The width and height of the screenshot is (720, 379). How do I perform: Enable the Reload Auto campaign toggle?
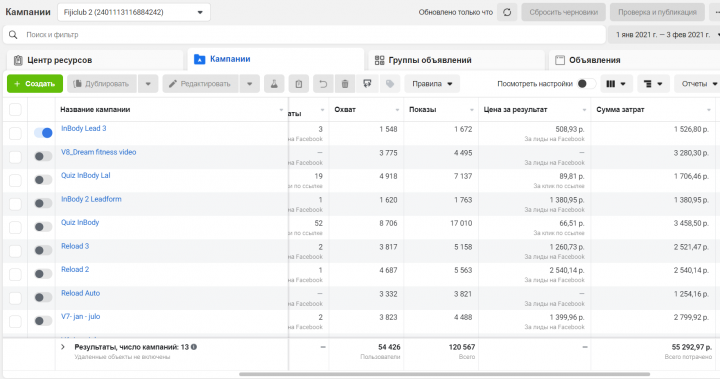point(43,297)
